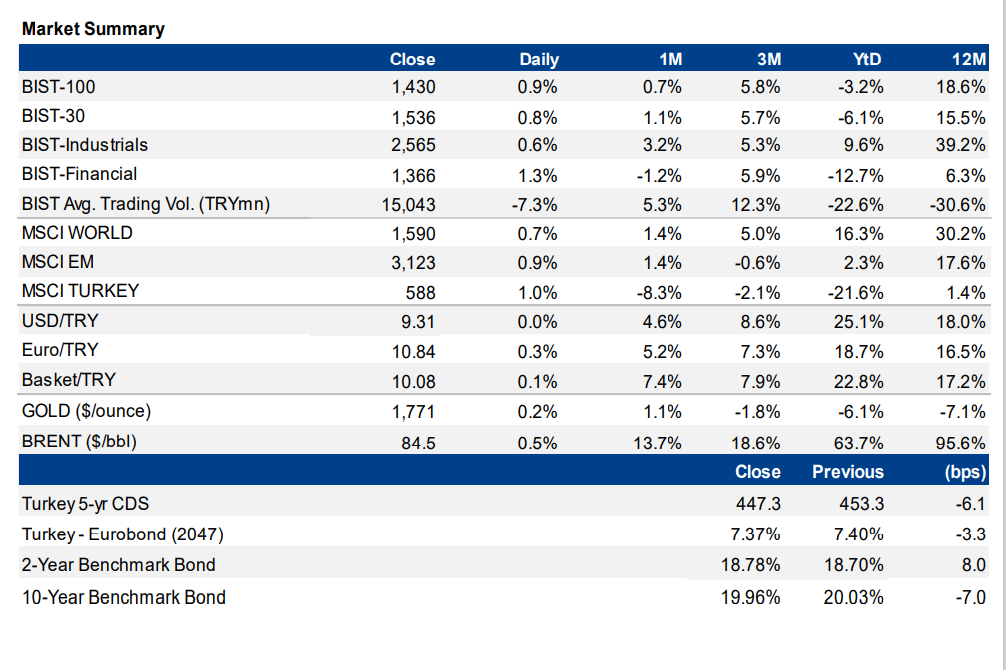Click the (bps) column header
This screenshot has width=1006, height=670.
point(965,472)
